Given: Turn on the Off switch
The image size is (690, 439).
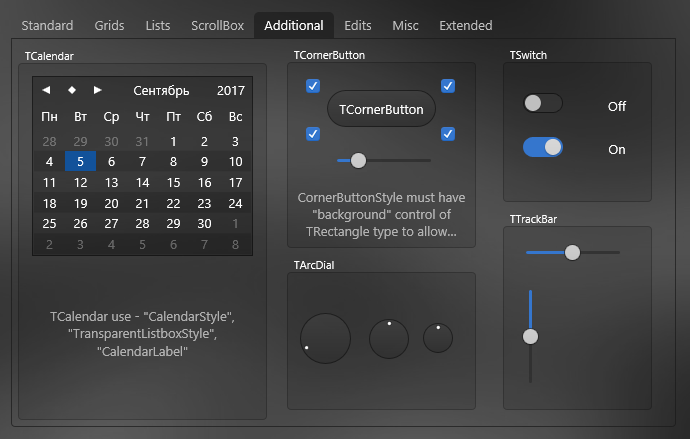Looking at the screenshot, I should [x=543, y=103].
